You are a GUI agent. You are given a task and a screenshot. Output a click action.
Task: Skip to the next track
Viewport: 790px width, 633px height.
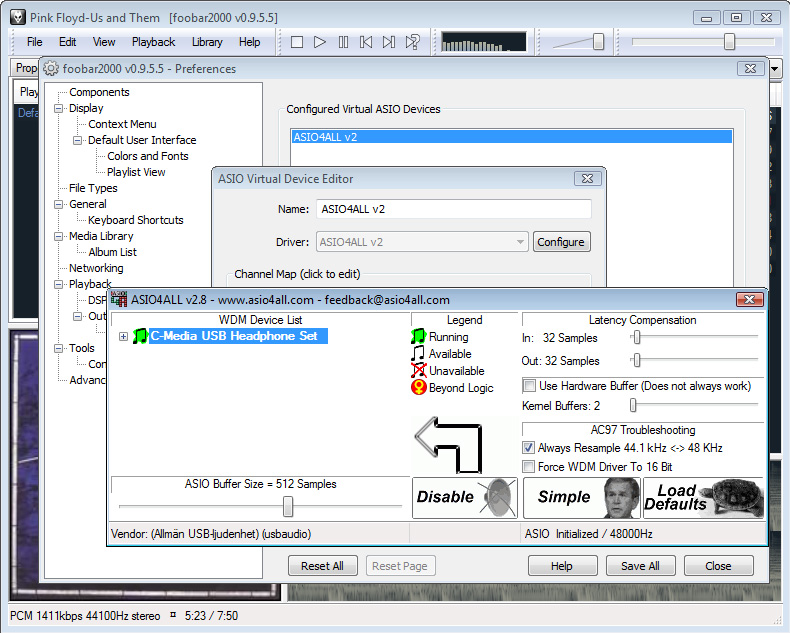coord(388,42)
